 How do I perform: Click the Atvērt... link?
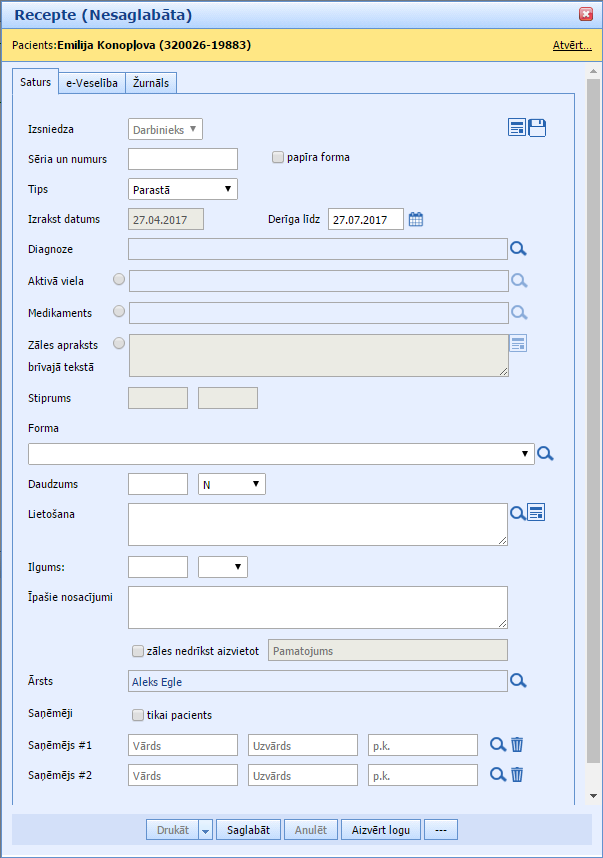[x=571, y=46]
